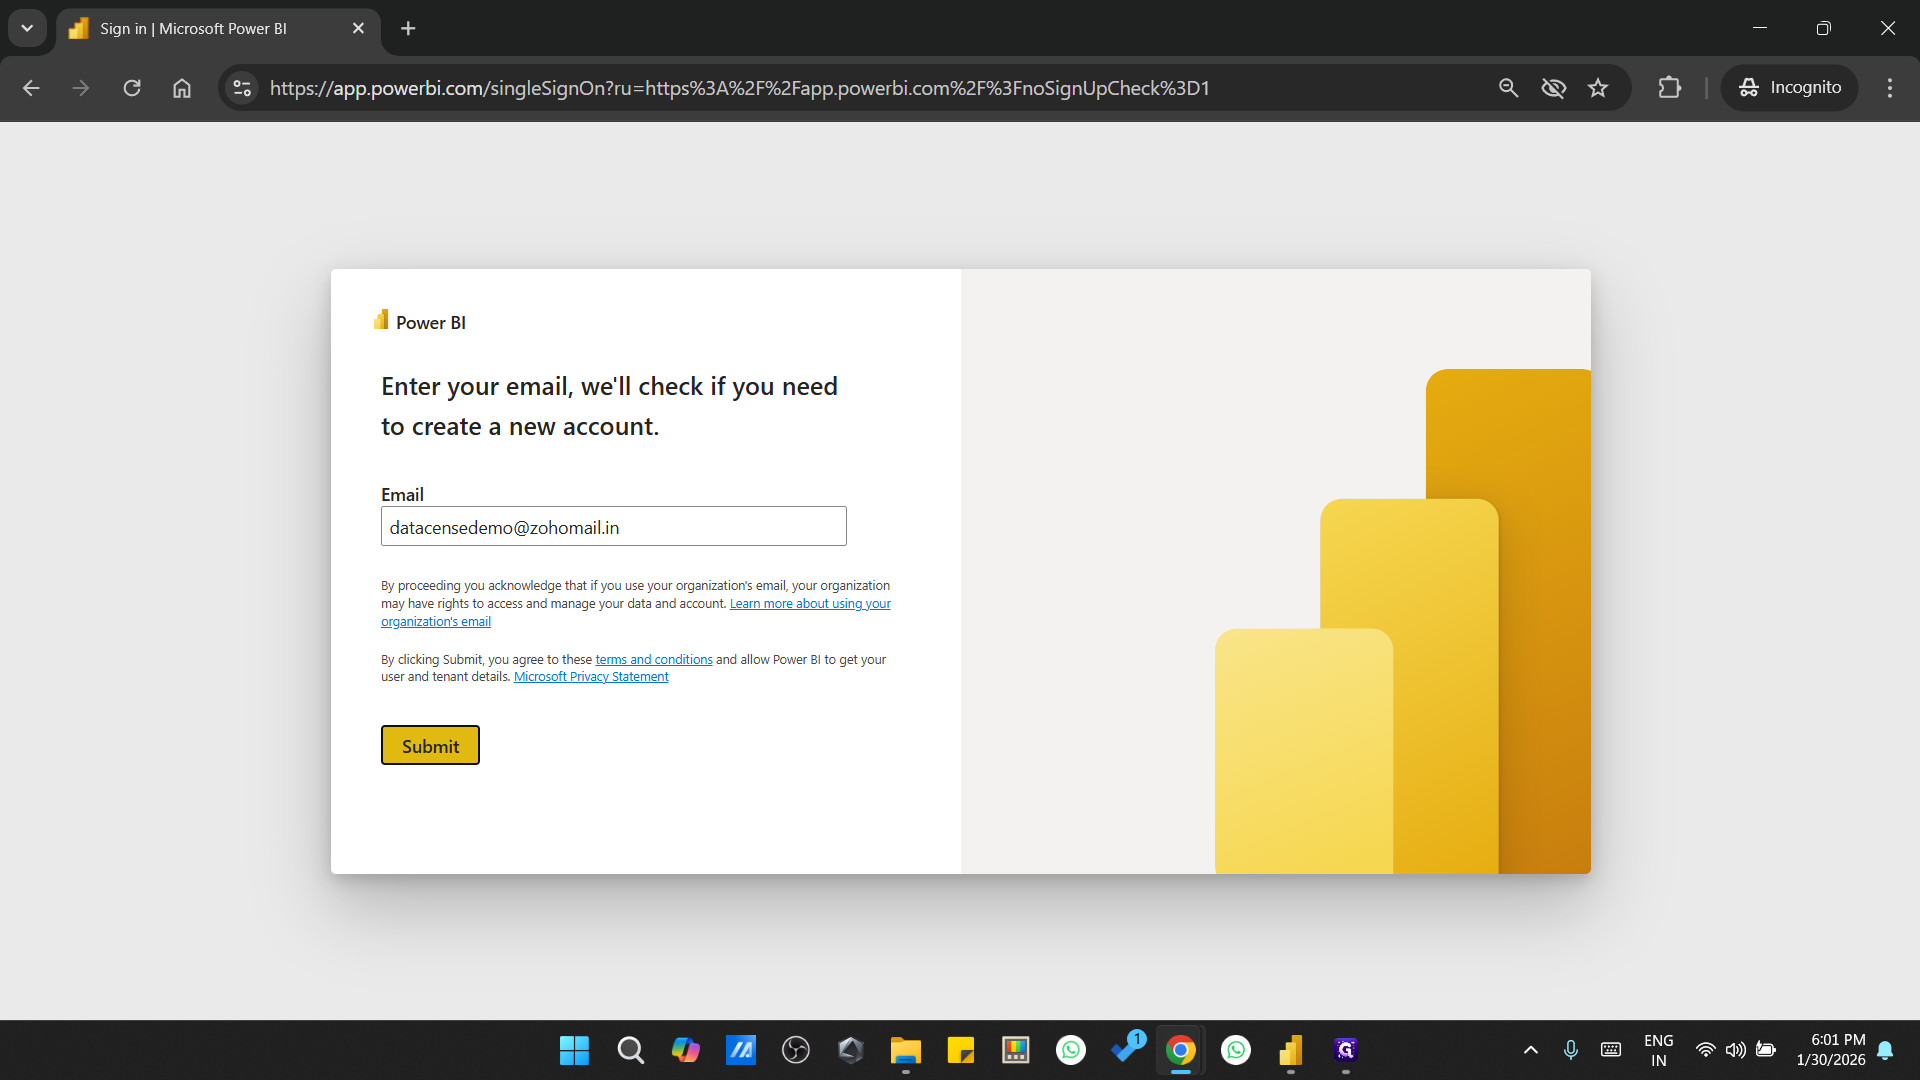Open site information settings icon

click(x=241, y=88)
